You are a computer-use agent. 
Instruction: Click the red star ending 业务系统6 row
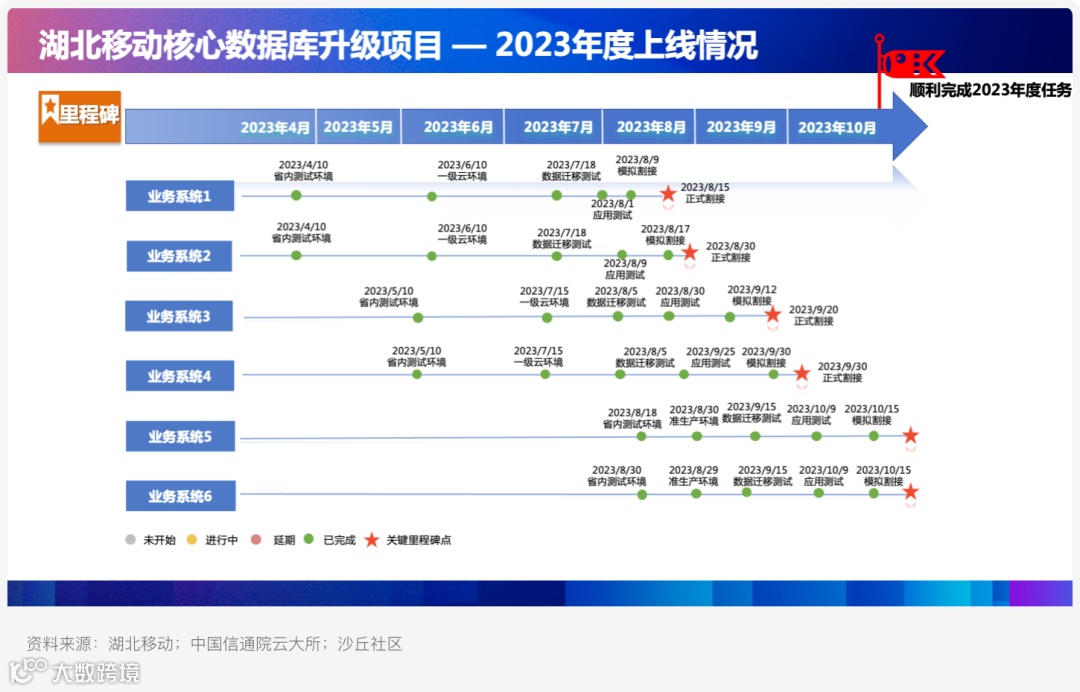(x=911, y=492)
